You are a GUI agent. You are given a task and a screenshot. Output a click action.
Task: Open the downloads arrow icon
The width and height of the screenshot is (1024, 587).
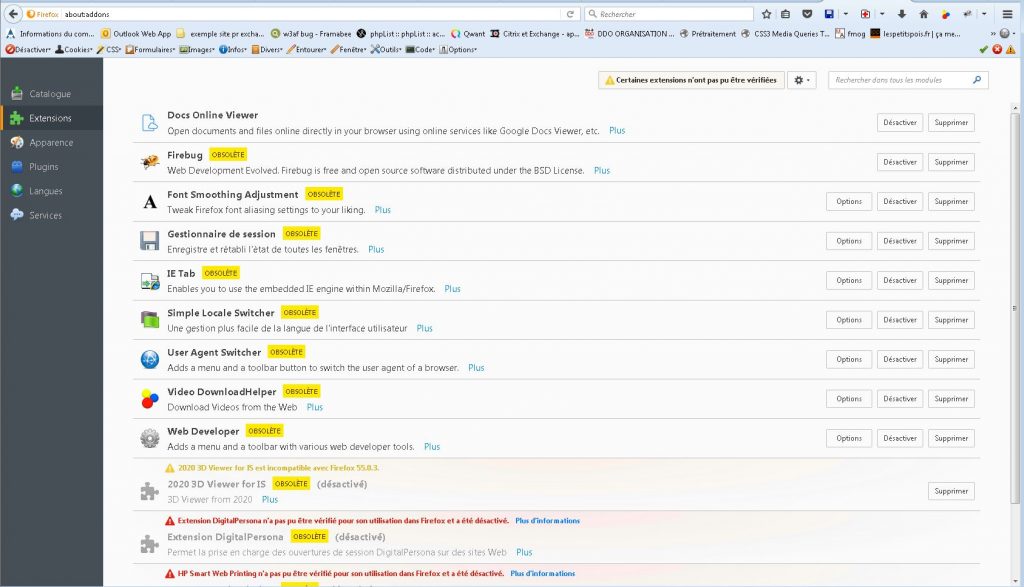pyautogui.click(x=902, y=14)
